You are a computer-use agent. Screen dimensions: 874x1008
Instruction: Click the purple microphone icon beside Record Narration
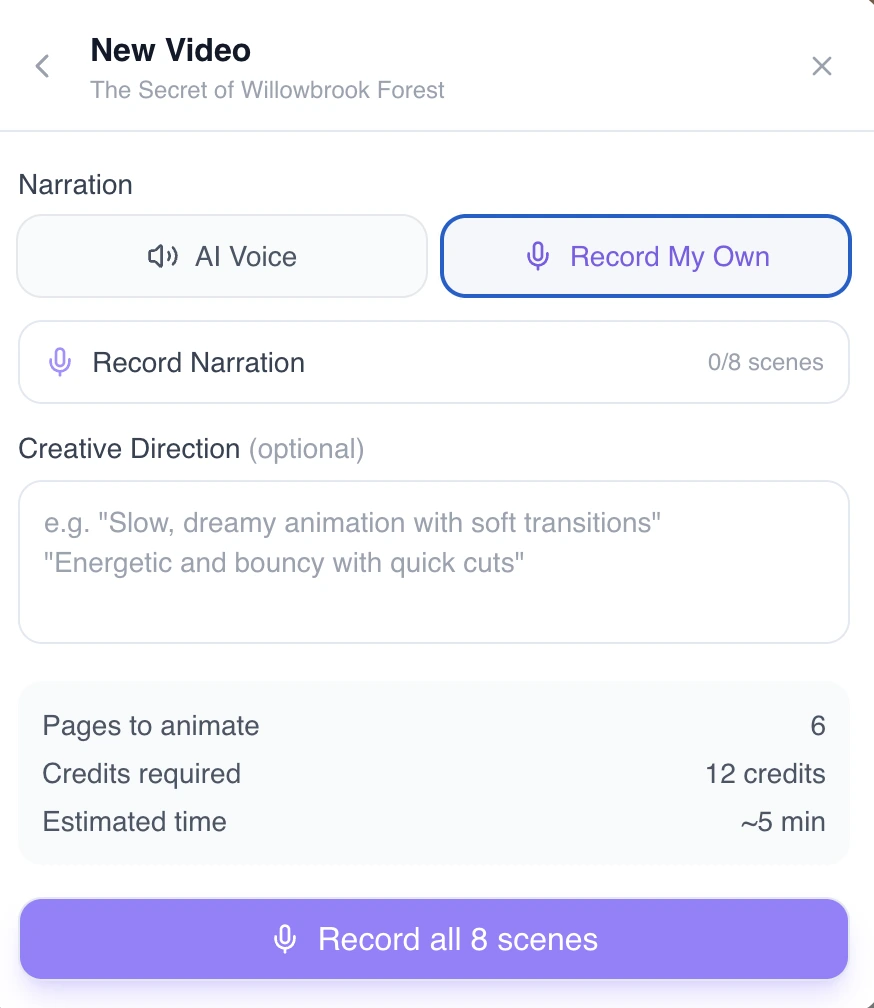[61, 361]
